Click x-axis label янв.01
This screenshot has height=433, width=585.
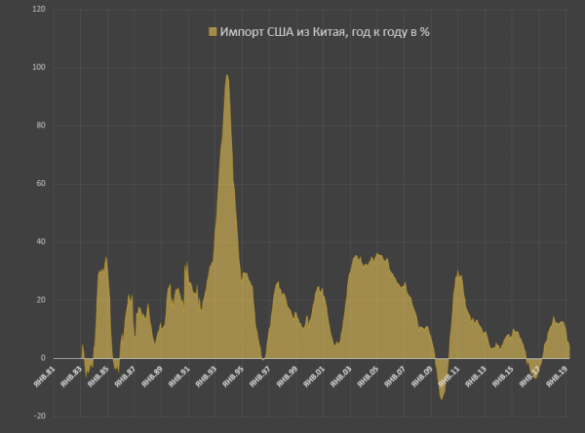coord(314,377)
